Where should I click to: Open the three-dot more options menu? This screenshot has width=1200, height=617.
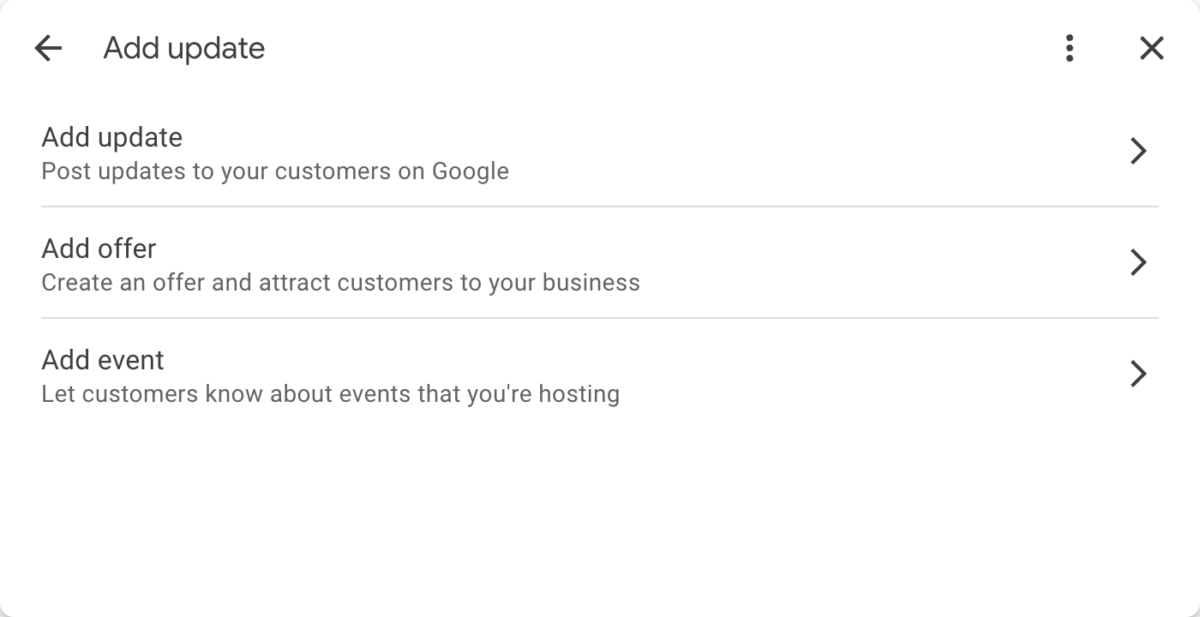pyautogui.click(x=1070, y=48)
